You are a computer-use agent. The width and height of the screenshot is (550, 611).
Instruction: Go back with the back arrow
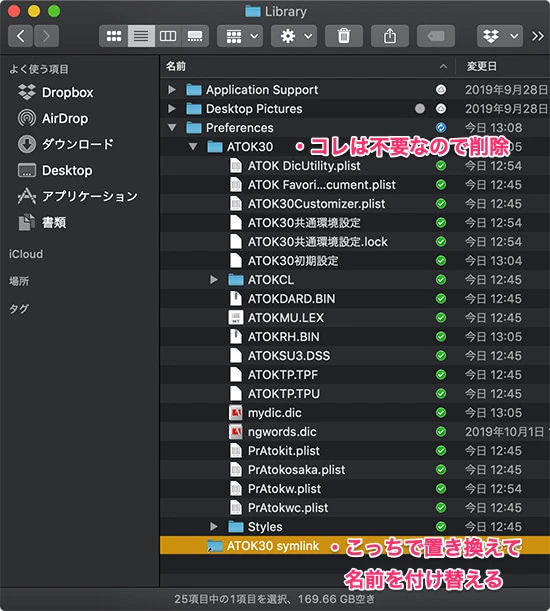[x=20, y=36]
